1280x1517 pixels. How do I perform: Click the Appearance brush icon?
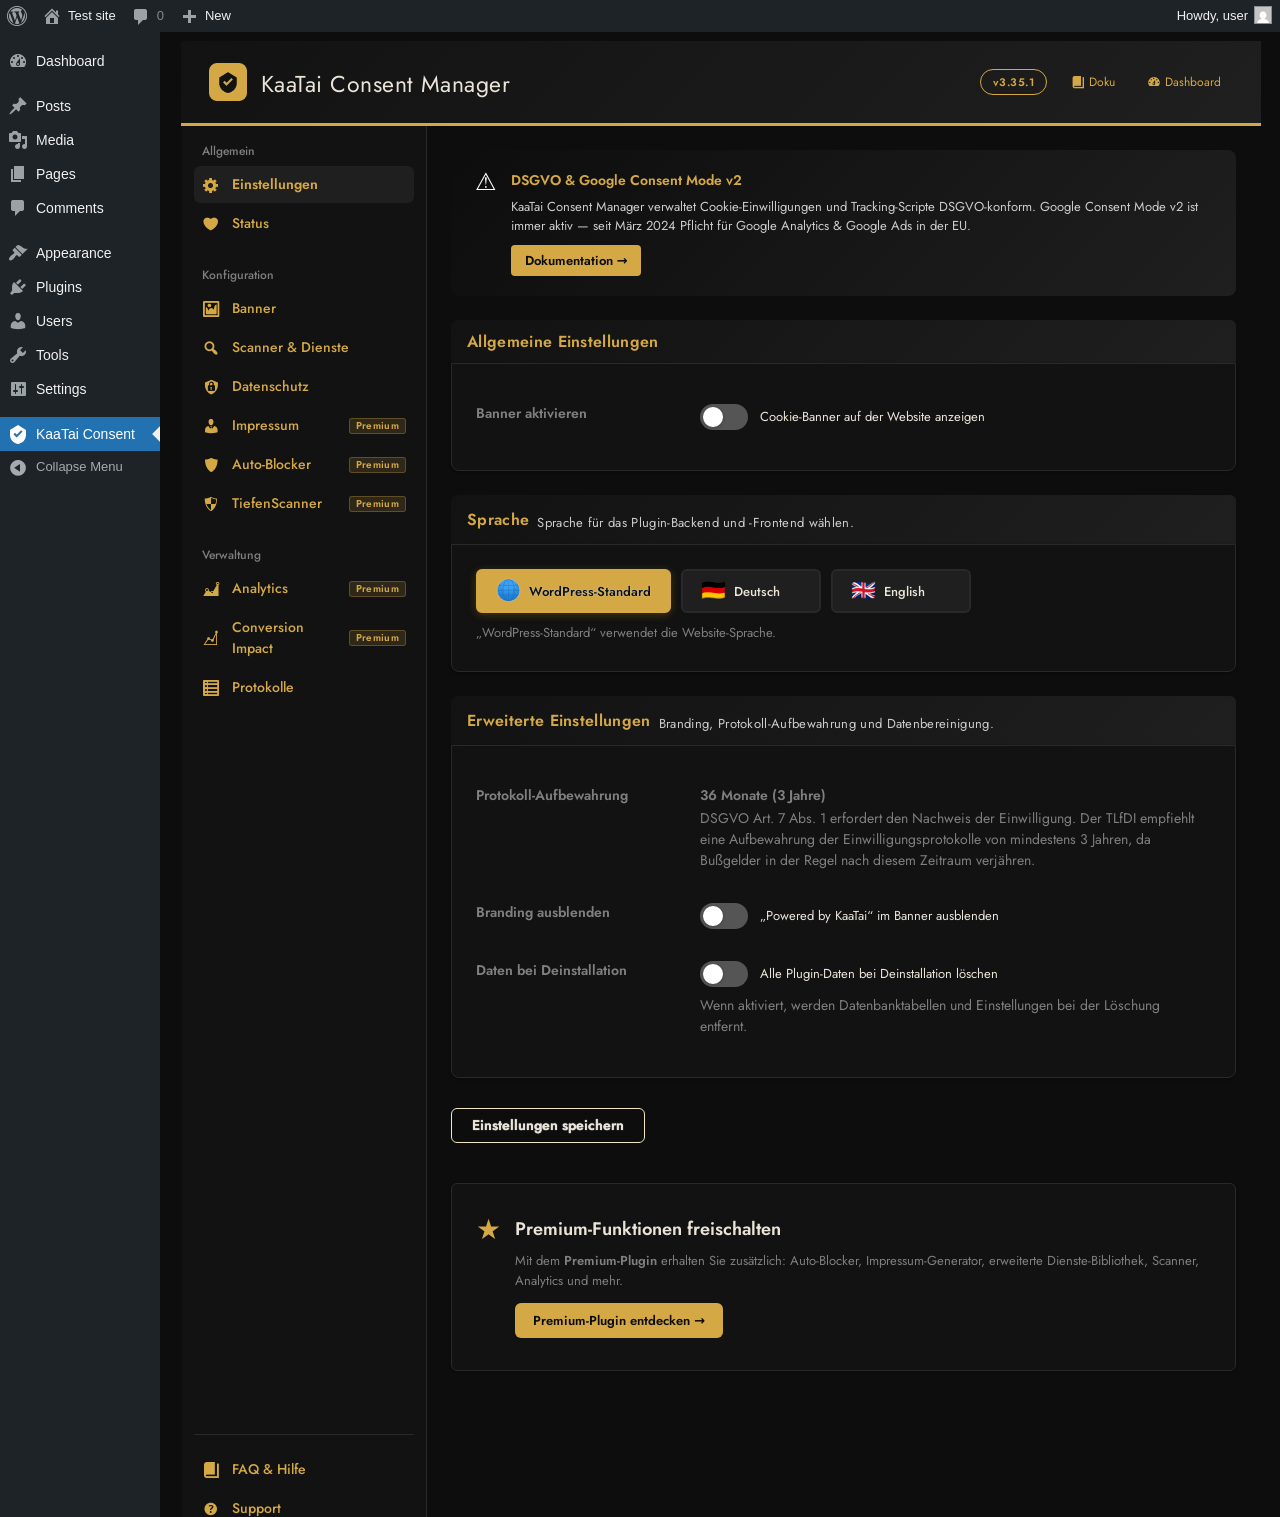[18, 253]
